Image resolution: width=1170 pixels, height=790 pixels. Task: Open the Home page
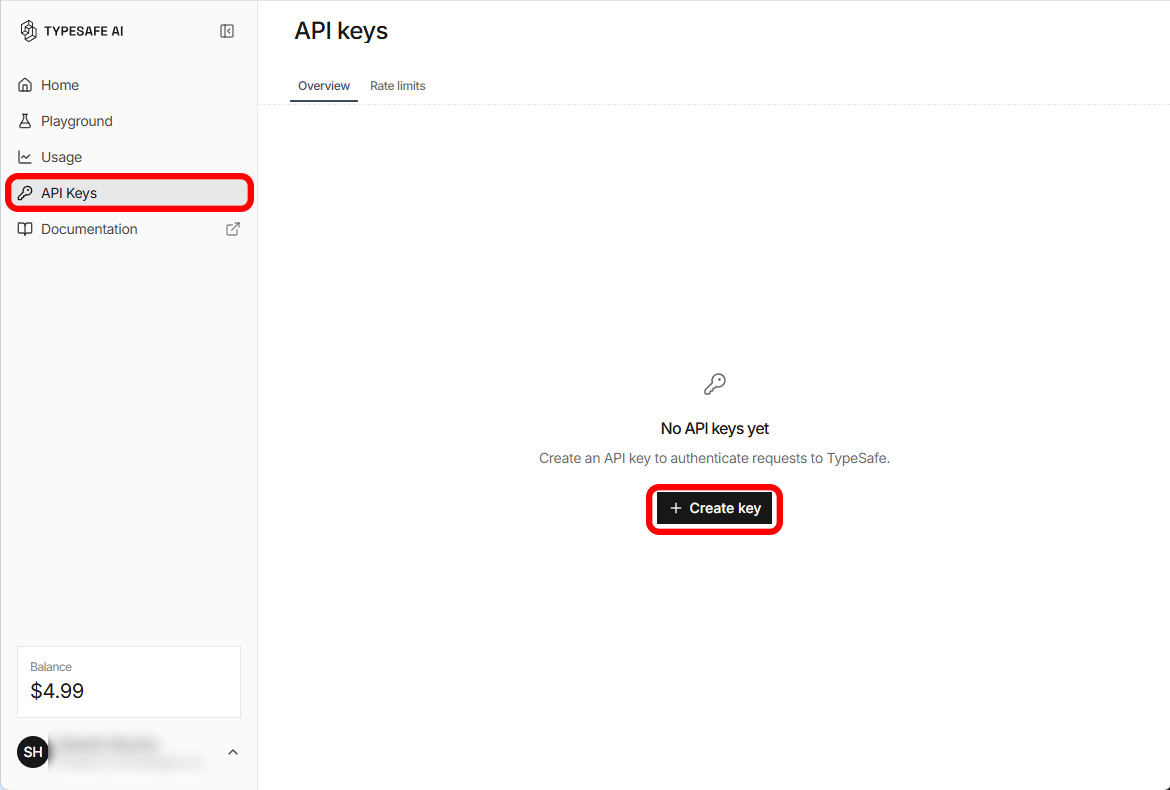point(129,85)
